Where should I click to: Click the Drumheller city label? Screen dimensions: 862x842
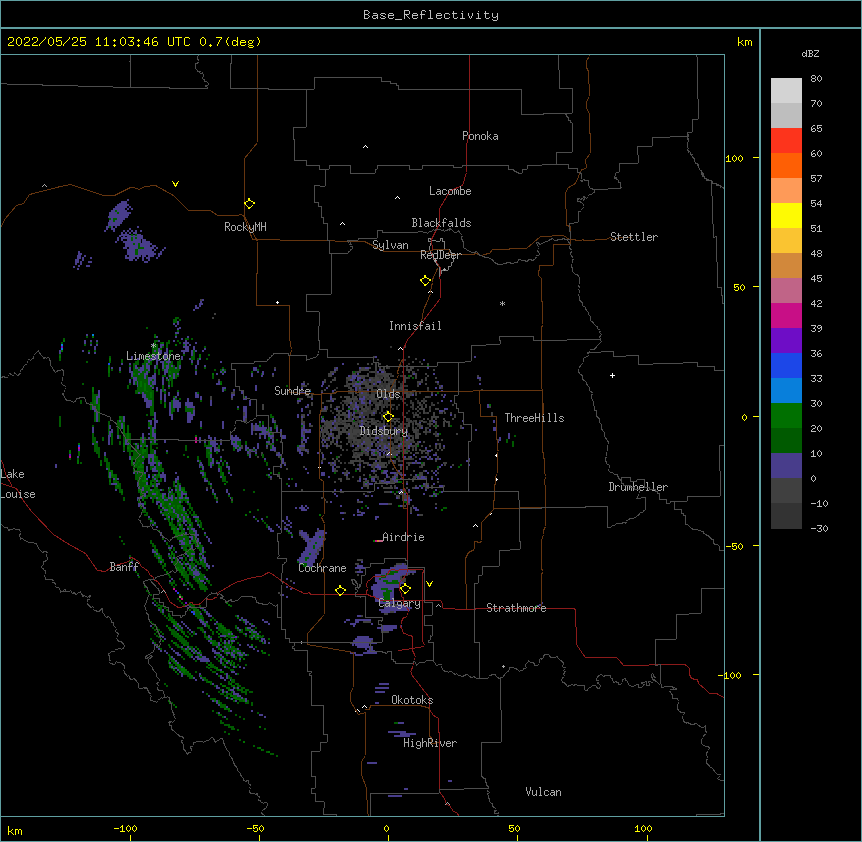pos(638,487)
